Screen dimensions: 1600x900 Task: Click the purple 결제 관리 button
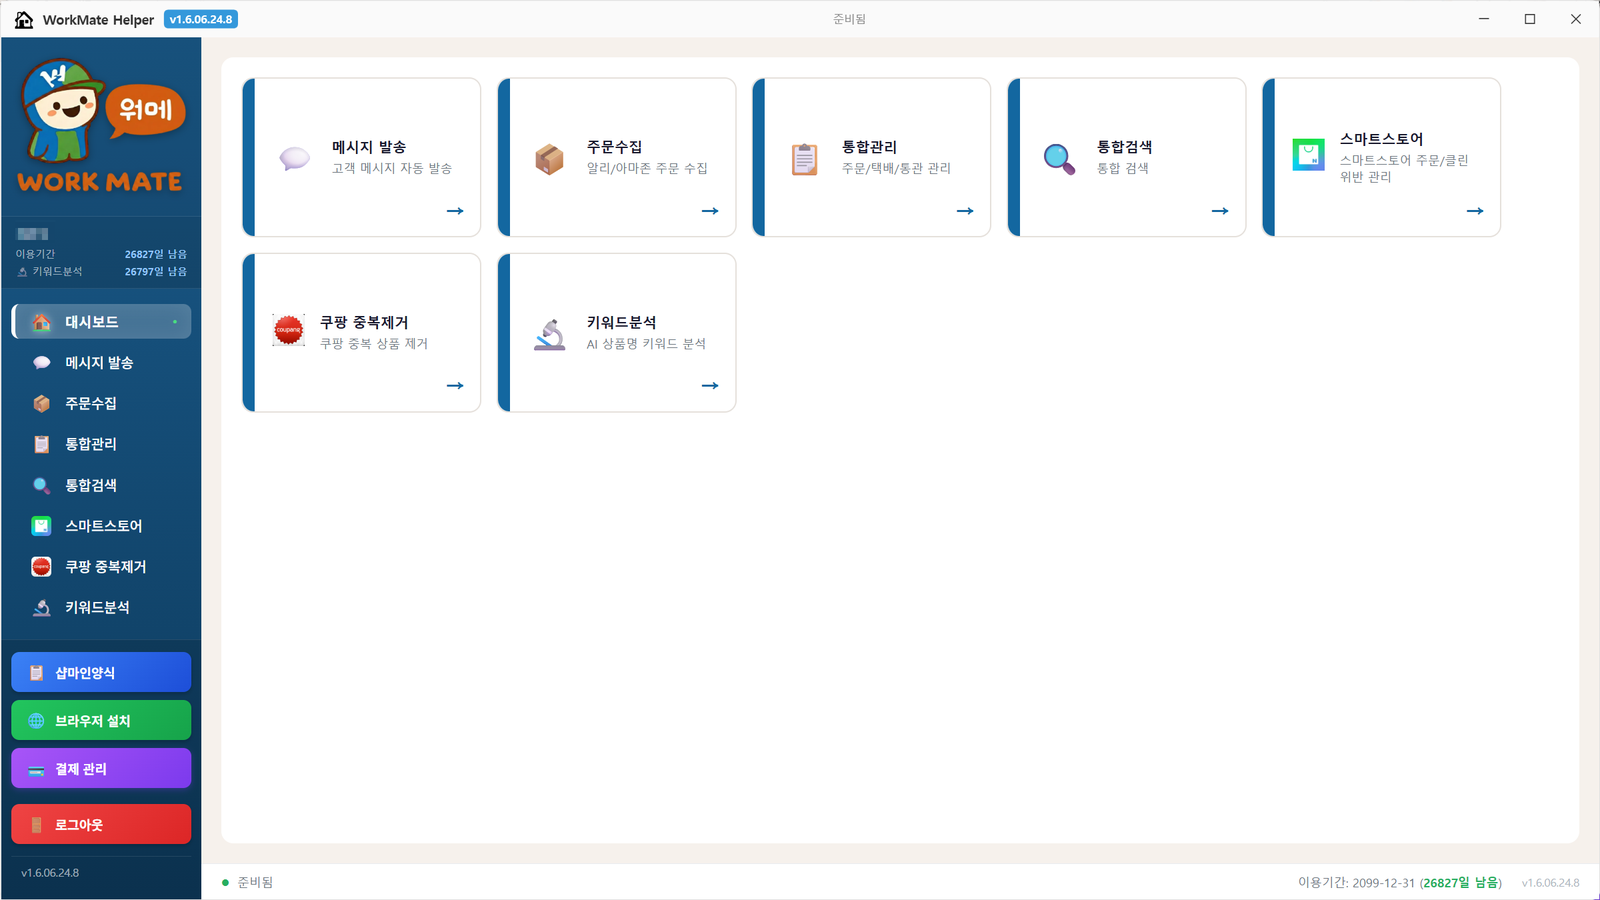point(101,768)
